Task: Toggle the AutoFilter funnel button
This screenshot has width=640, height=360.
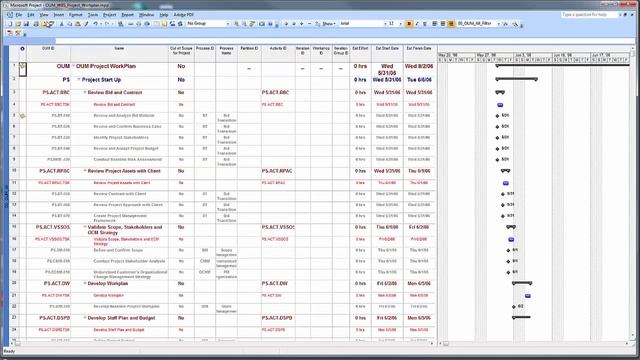Action: [x=505, y=24]
